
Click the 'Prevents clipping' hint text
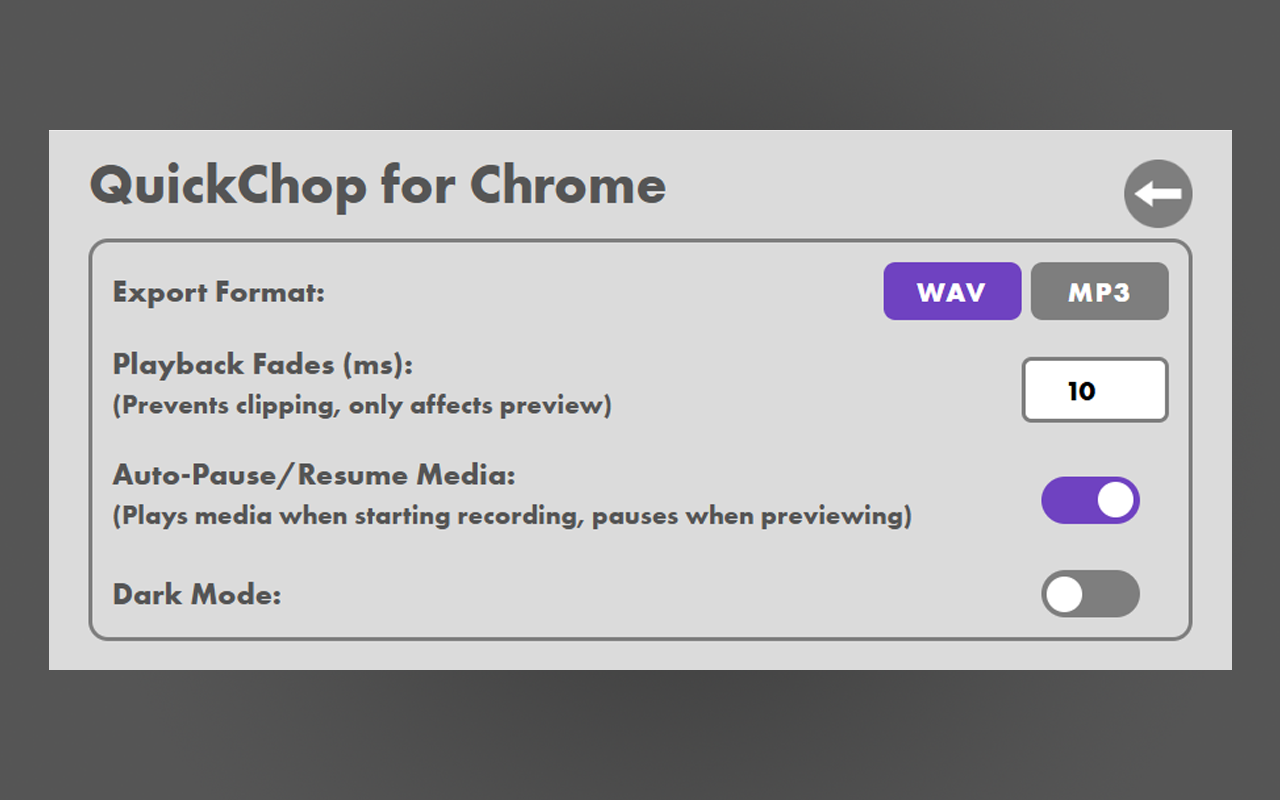(362, 406)
